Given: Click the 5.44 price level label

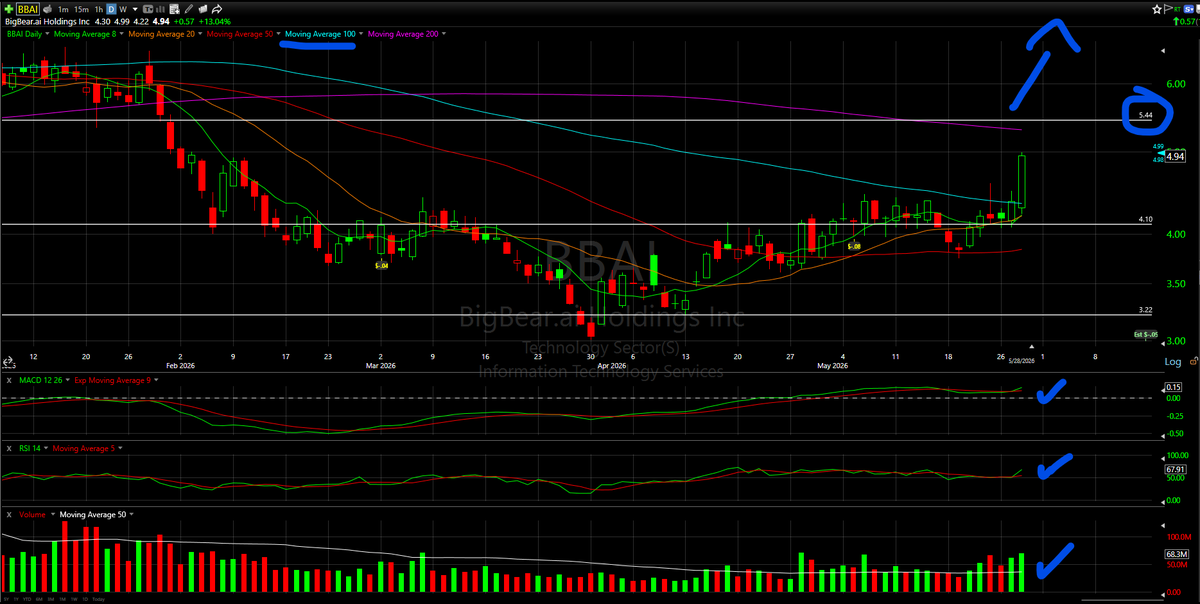Looking at the screenshot, I should pyautogui.click(x=1146, y=116).
